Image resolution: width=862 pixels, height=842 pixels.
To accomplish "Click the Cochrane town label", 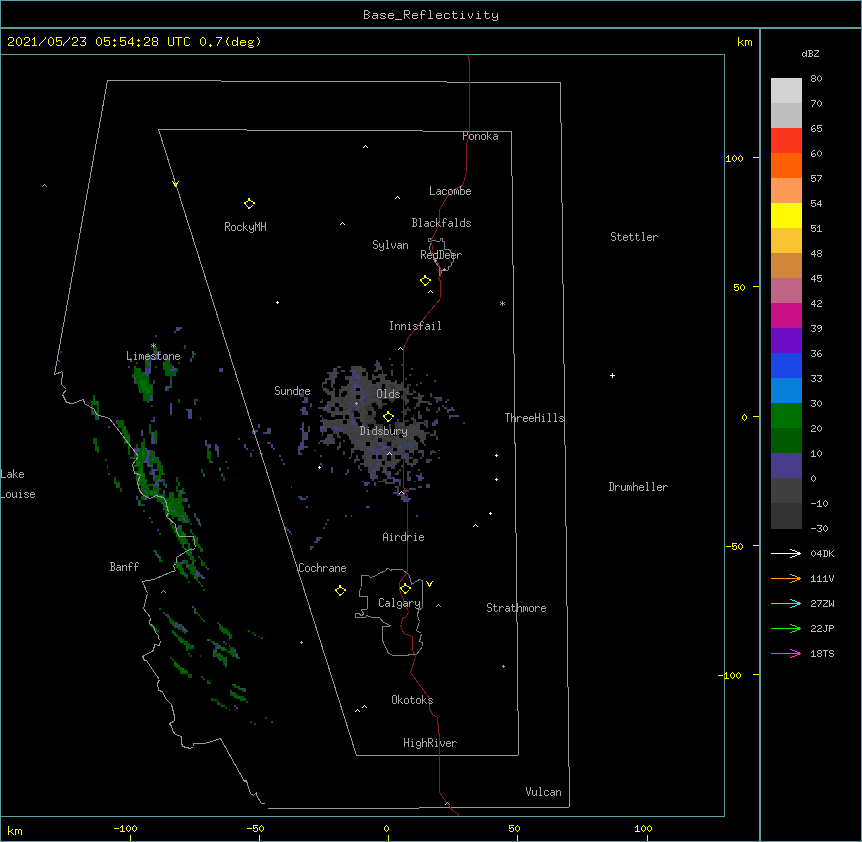I will (322, 568).
